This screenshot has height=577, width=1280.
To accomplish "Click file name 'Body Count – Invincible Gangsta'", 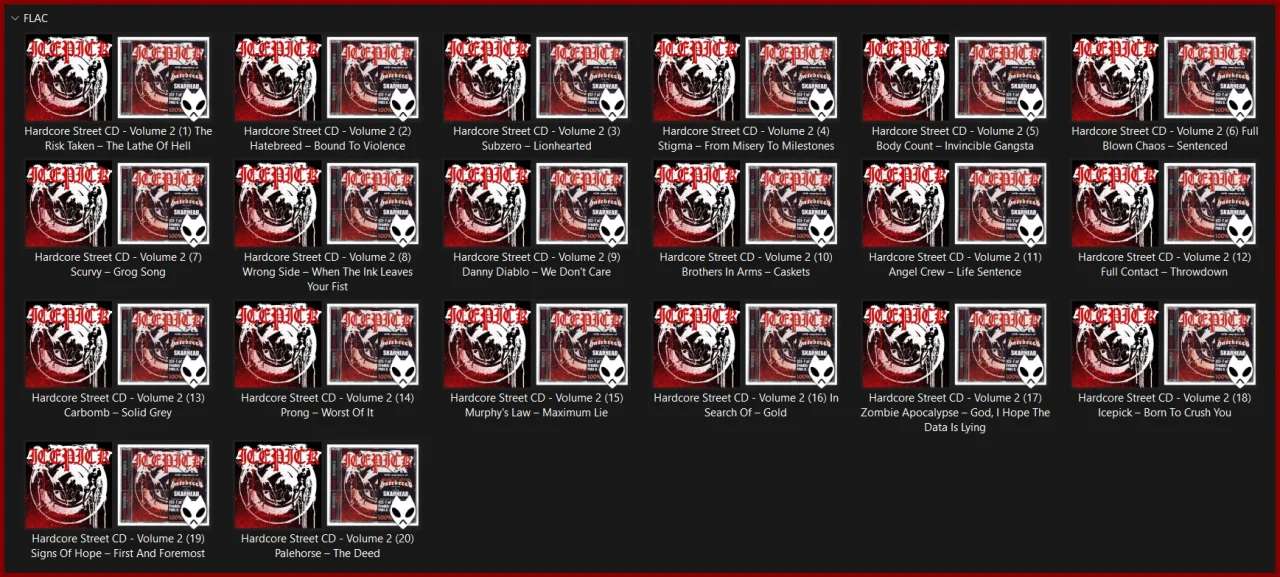I will point(955,146).
